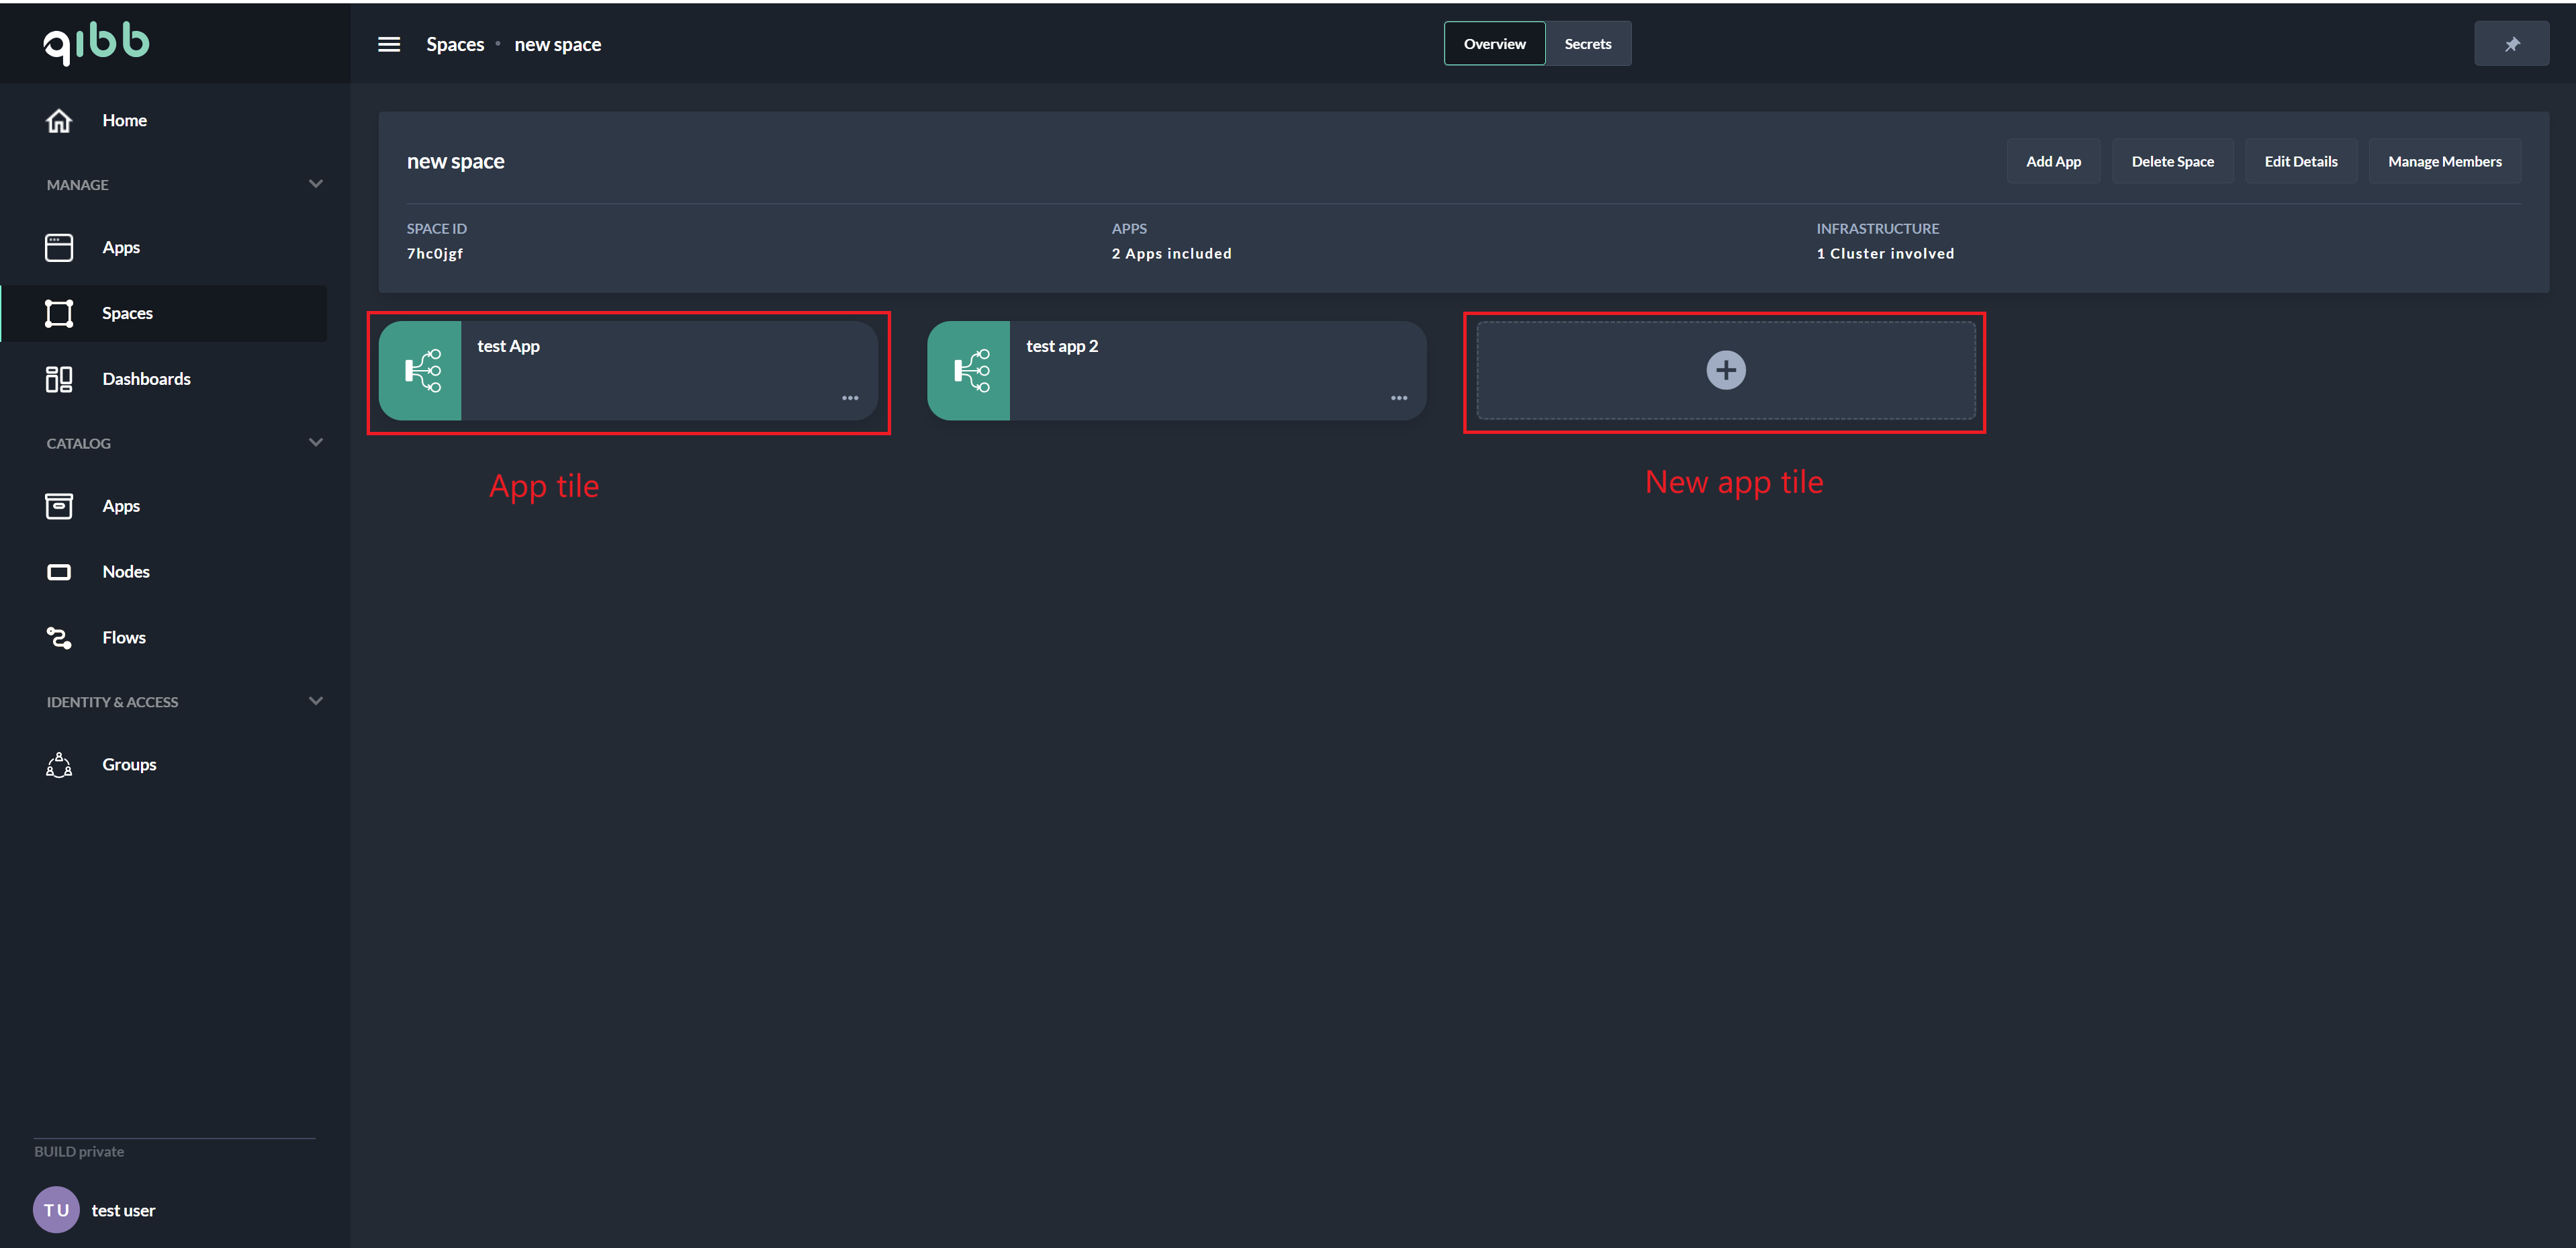
Task: Toggle the hamburger menu icon
Action: pyautogui.click(x=389, y=44)
